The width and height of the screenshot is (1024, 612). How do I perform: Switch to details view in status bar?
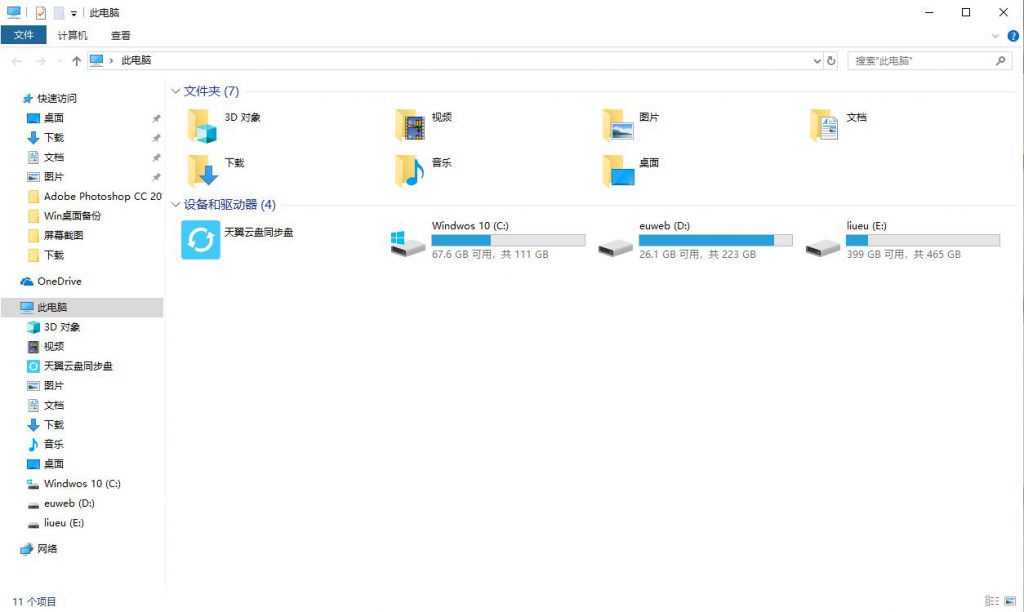(991, 601)
